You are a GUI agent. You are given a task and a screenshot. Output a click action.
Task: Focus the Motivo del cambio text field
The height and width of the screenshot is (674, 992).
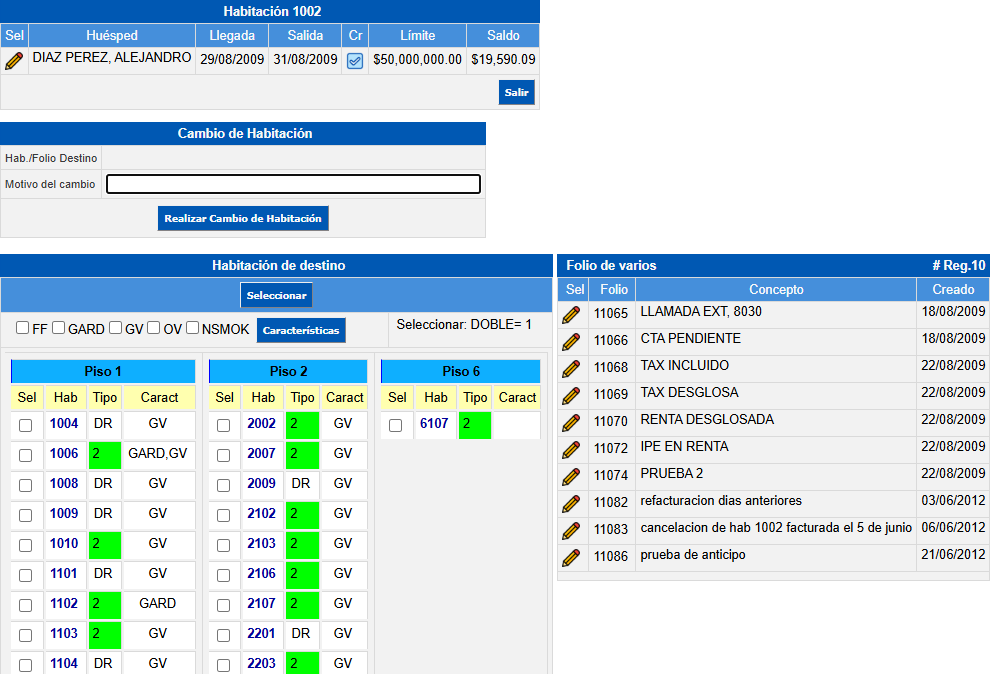[x=293, y=184]
